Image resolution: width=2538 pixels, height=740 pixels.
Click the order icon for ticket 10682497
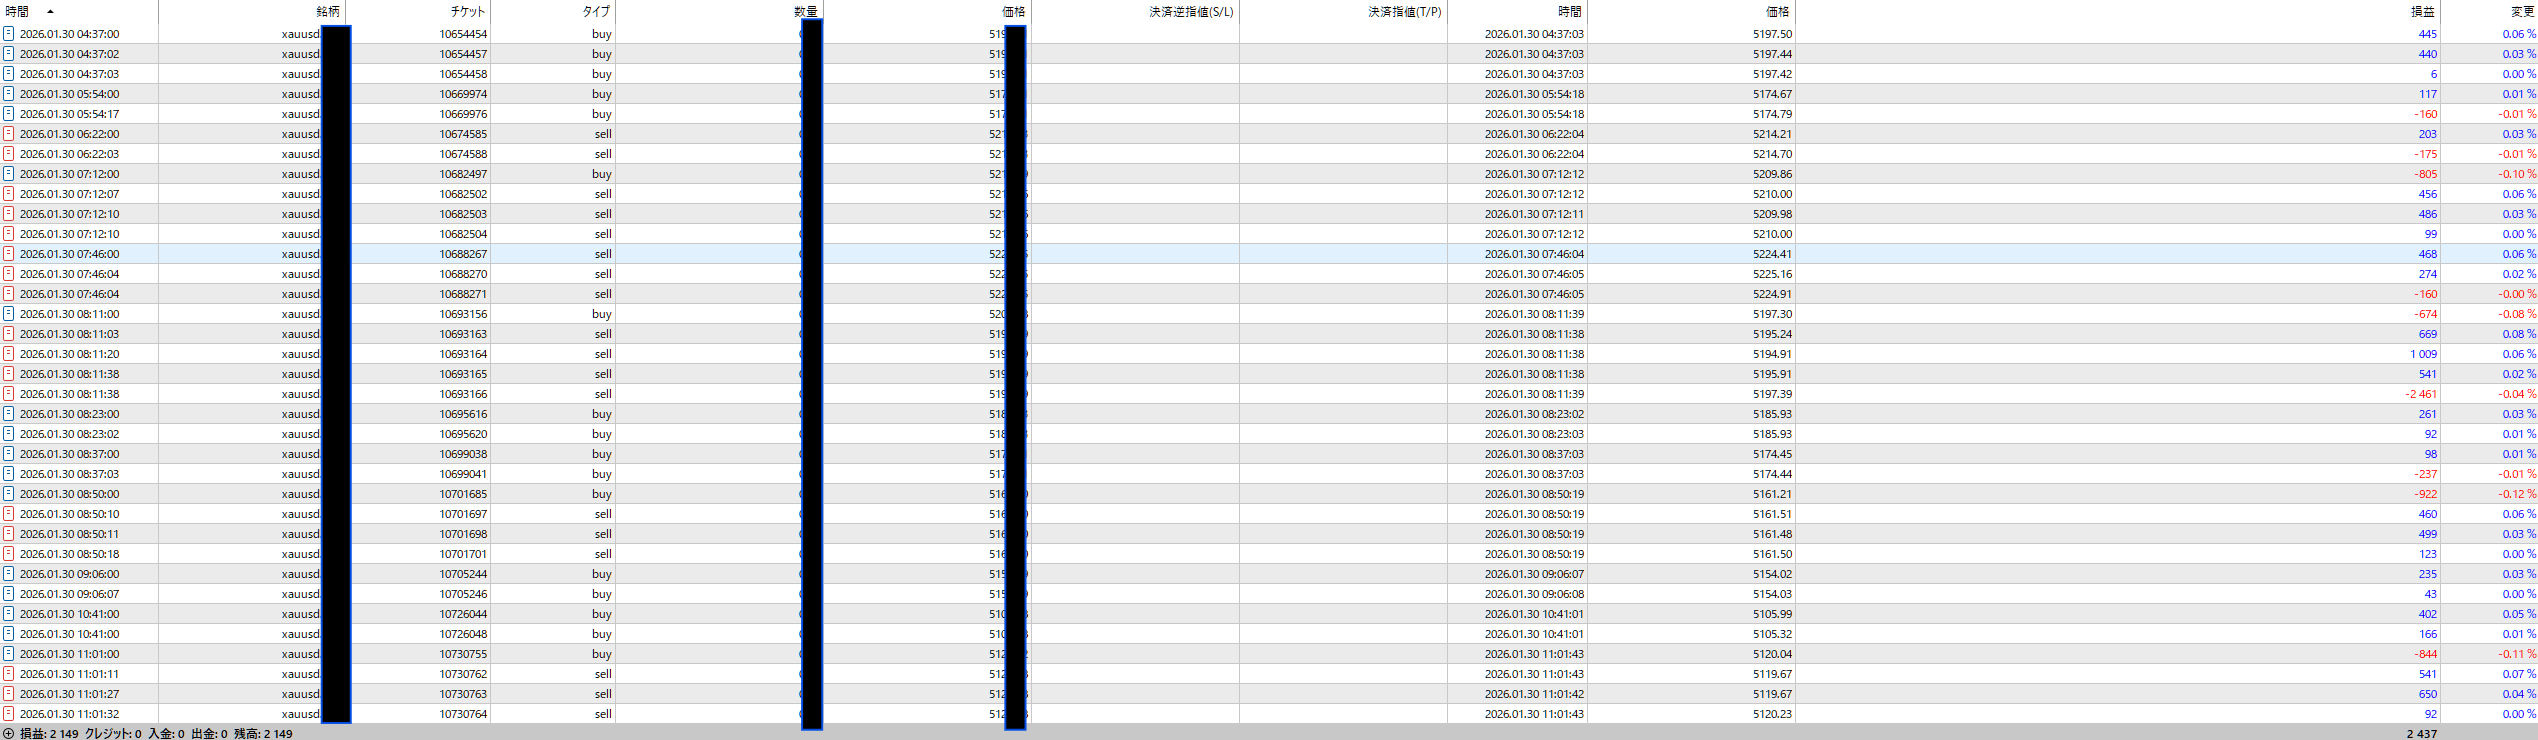[8, 174]
